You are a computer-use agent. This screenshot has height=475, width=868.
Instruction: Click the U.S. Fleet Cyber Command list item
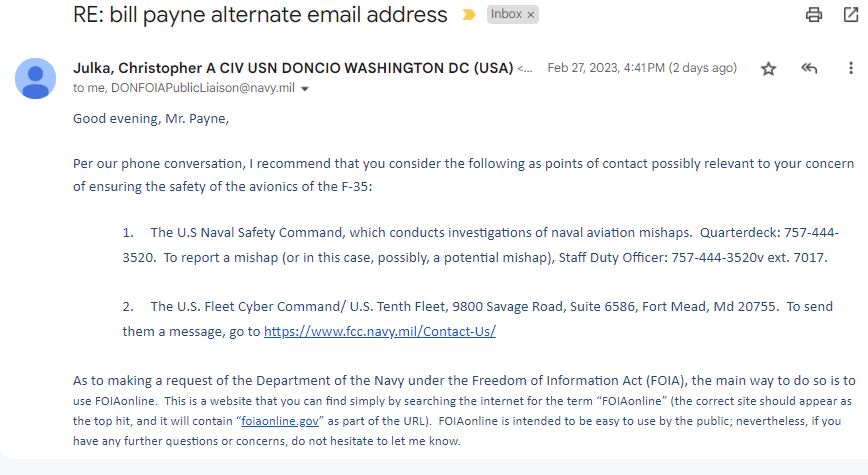477,319
